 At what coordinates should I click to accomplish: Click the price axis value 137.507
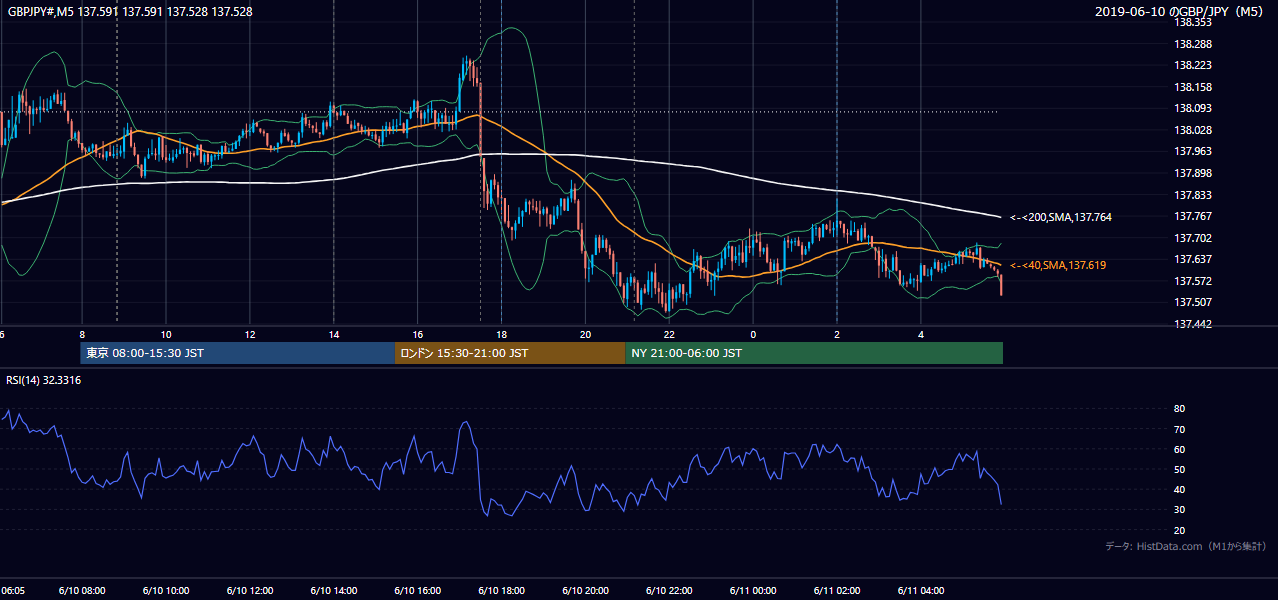(1193, 302)
